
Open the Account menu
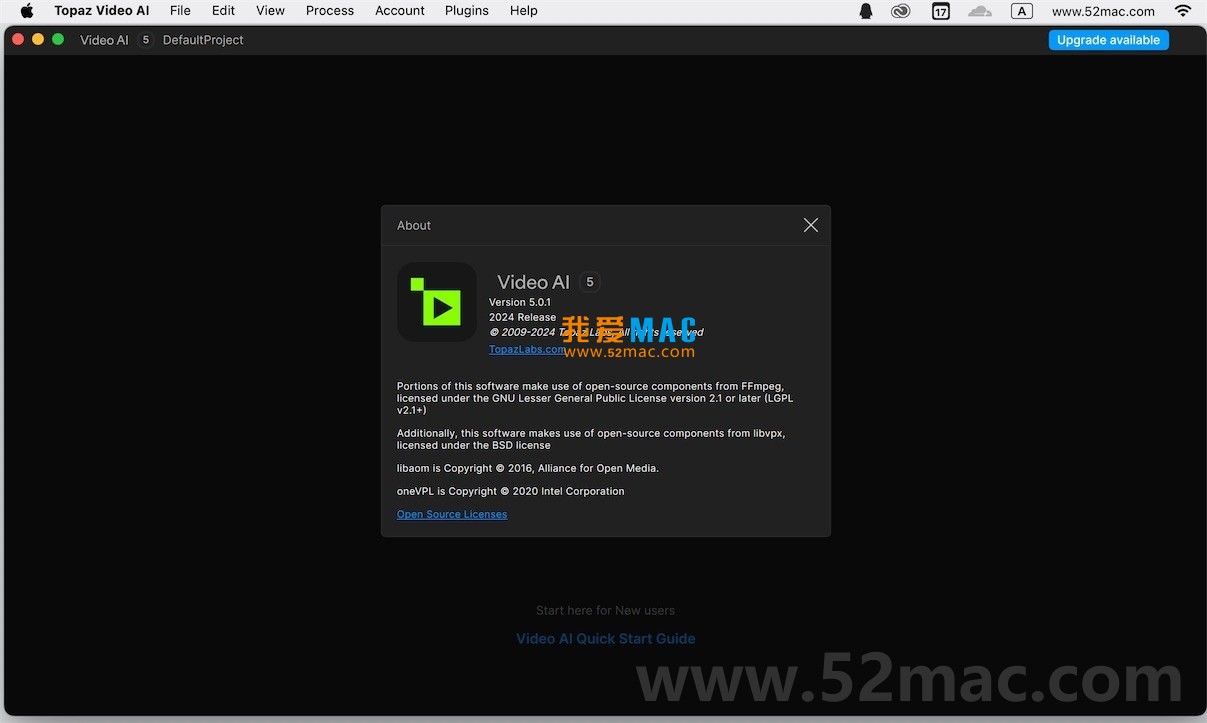point(400,11)
